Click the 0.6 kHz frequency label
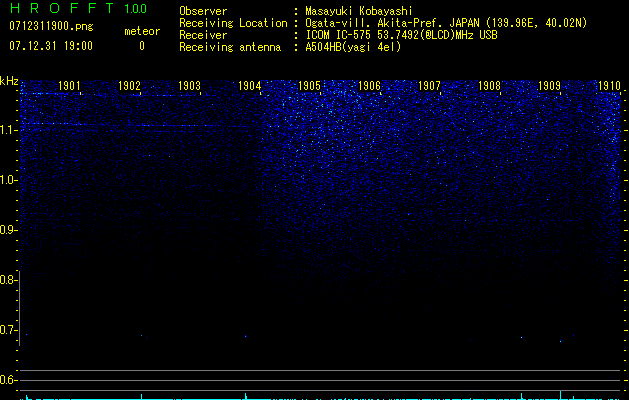Image resolution: width=629 pixels, height=400 pixels. coord(8,380)
